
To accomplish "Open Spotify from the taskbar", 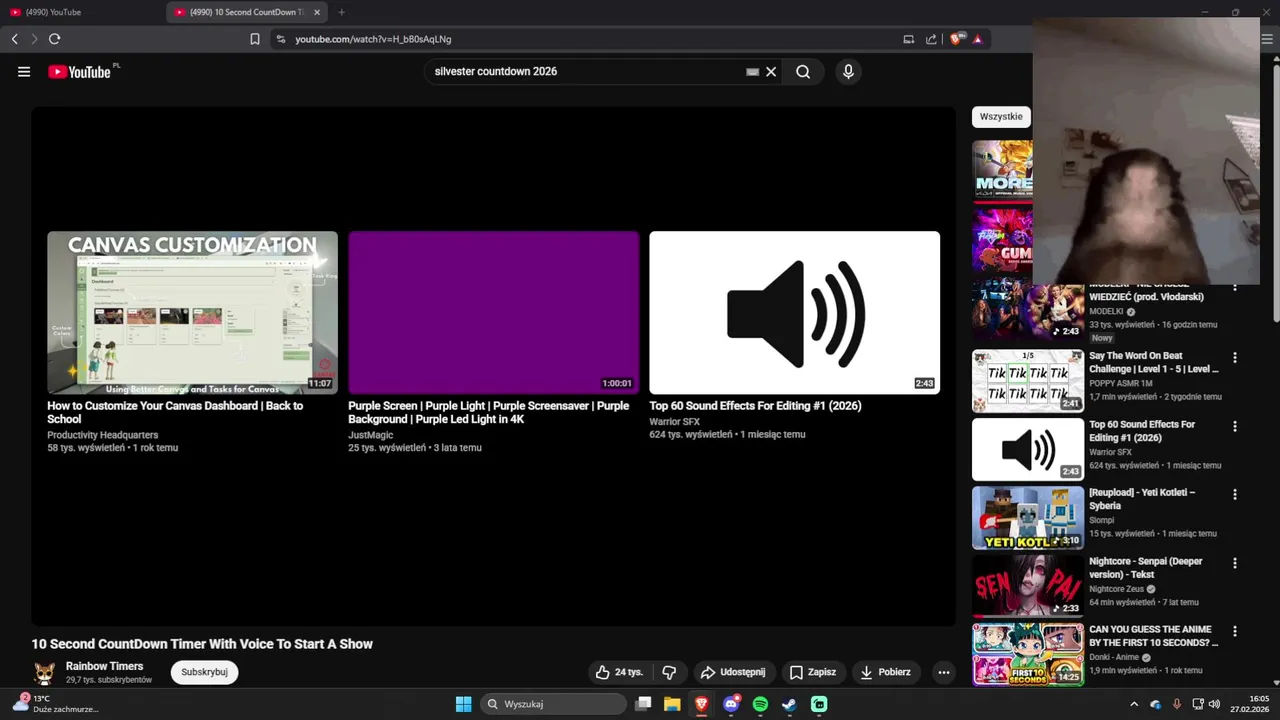I will [760, 704].
